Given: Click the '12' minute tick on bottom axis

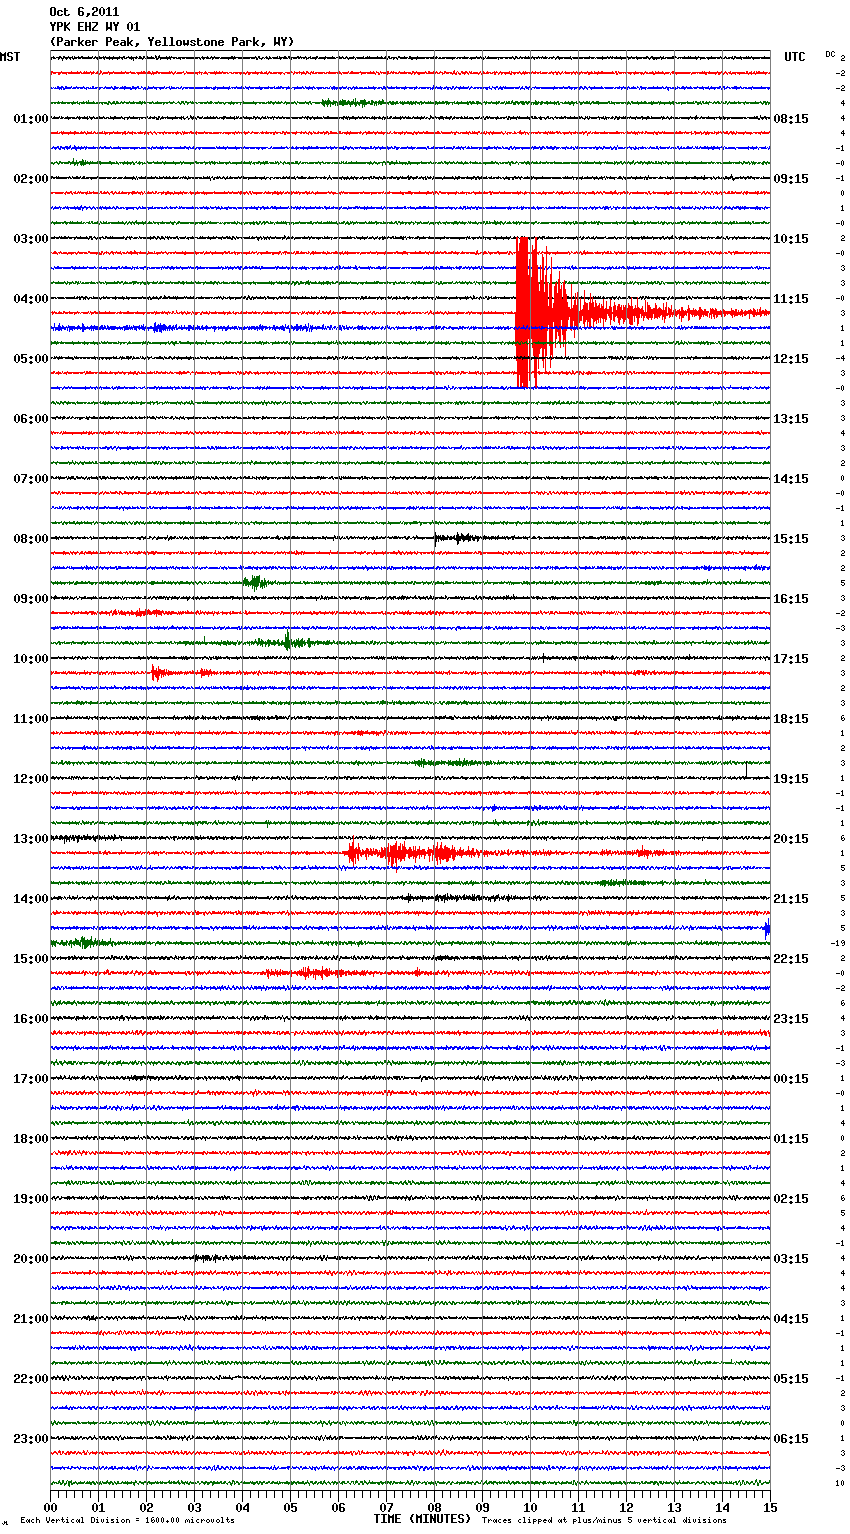Looking at the screenshot, I should pyautogui.click(x=627, y=1507).
